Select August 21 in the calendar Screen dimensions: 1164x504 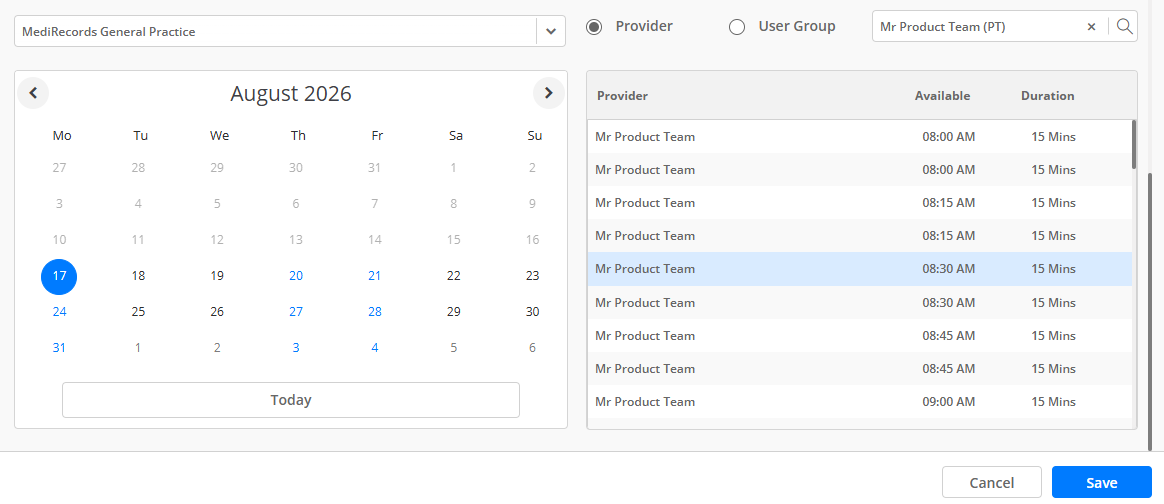coord(375,276)
